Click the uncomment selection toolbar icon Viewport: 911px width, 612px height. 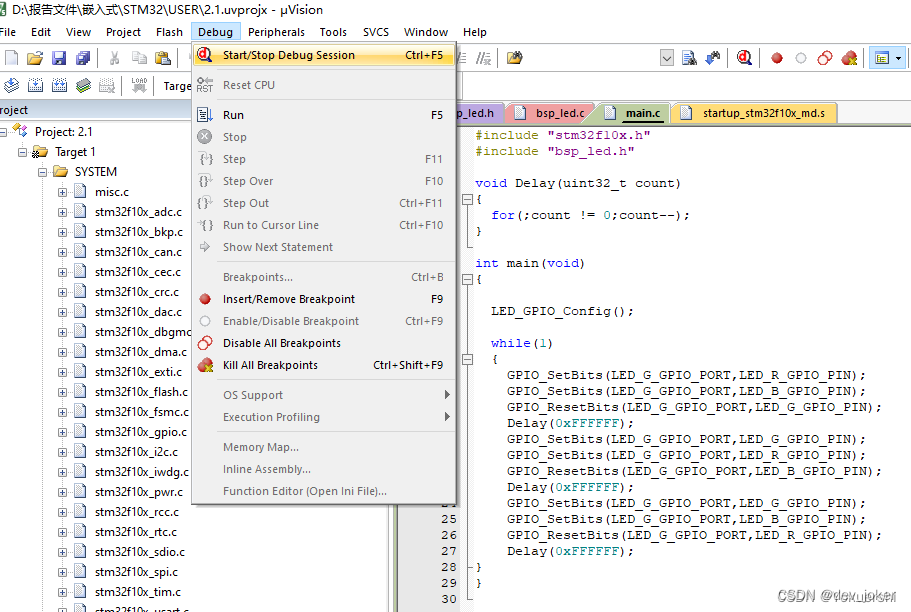click(x=483, y=58)
